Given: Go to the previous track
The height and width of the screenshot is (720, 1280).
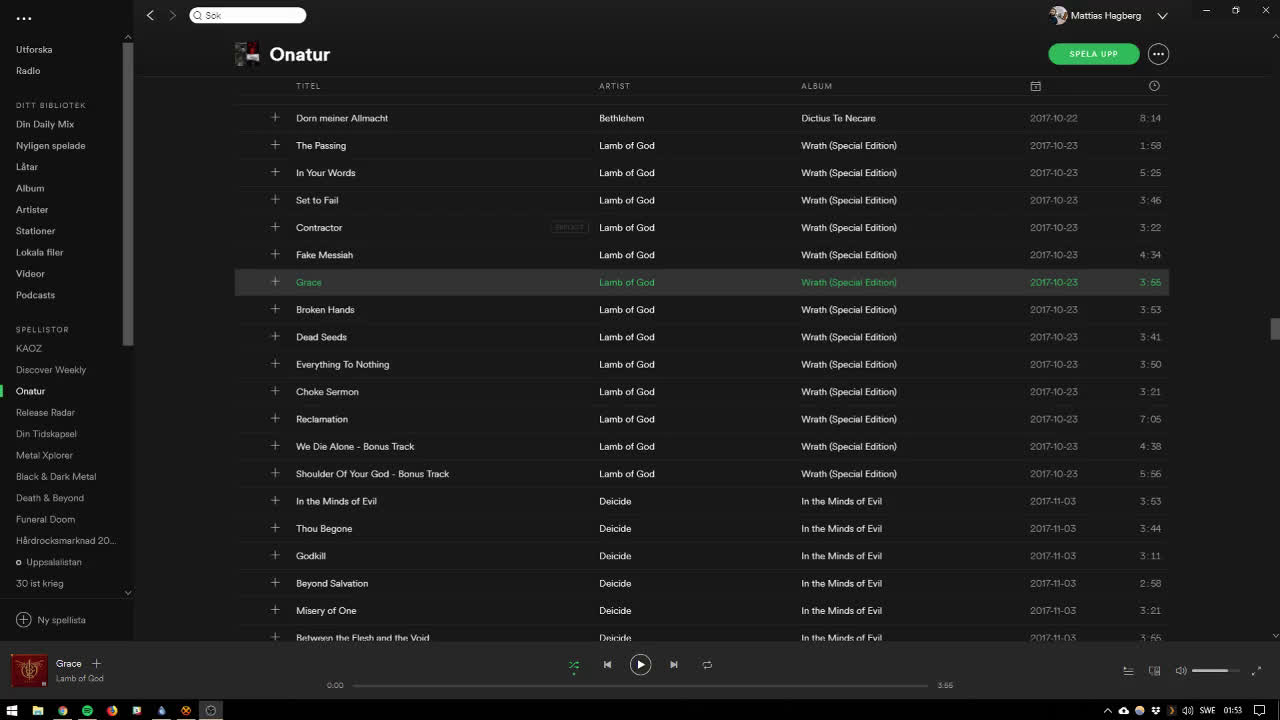Looking at the screenshot, I should click(607, 665).
